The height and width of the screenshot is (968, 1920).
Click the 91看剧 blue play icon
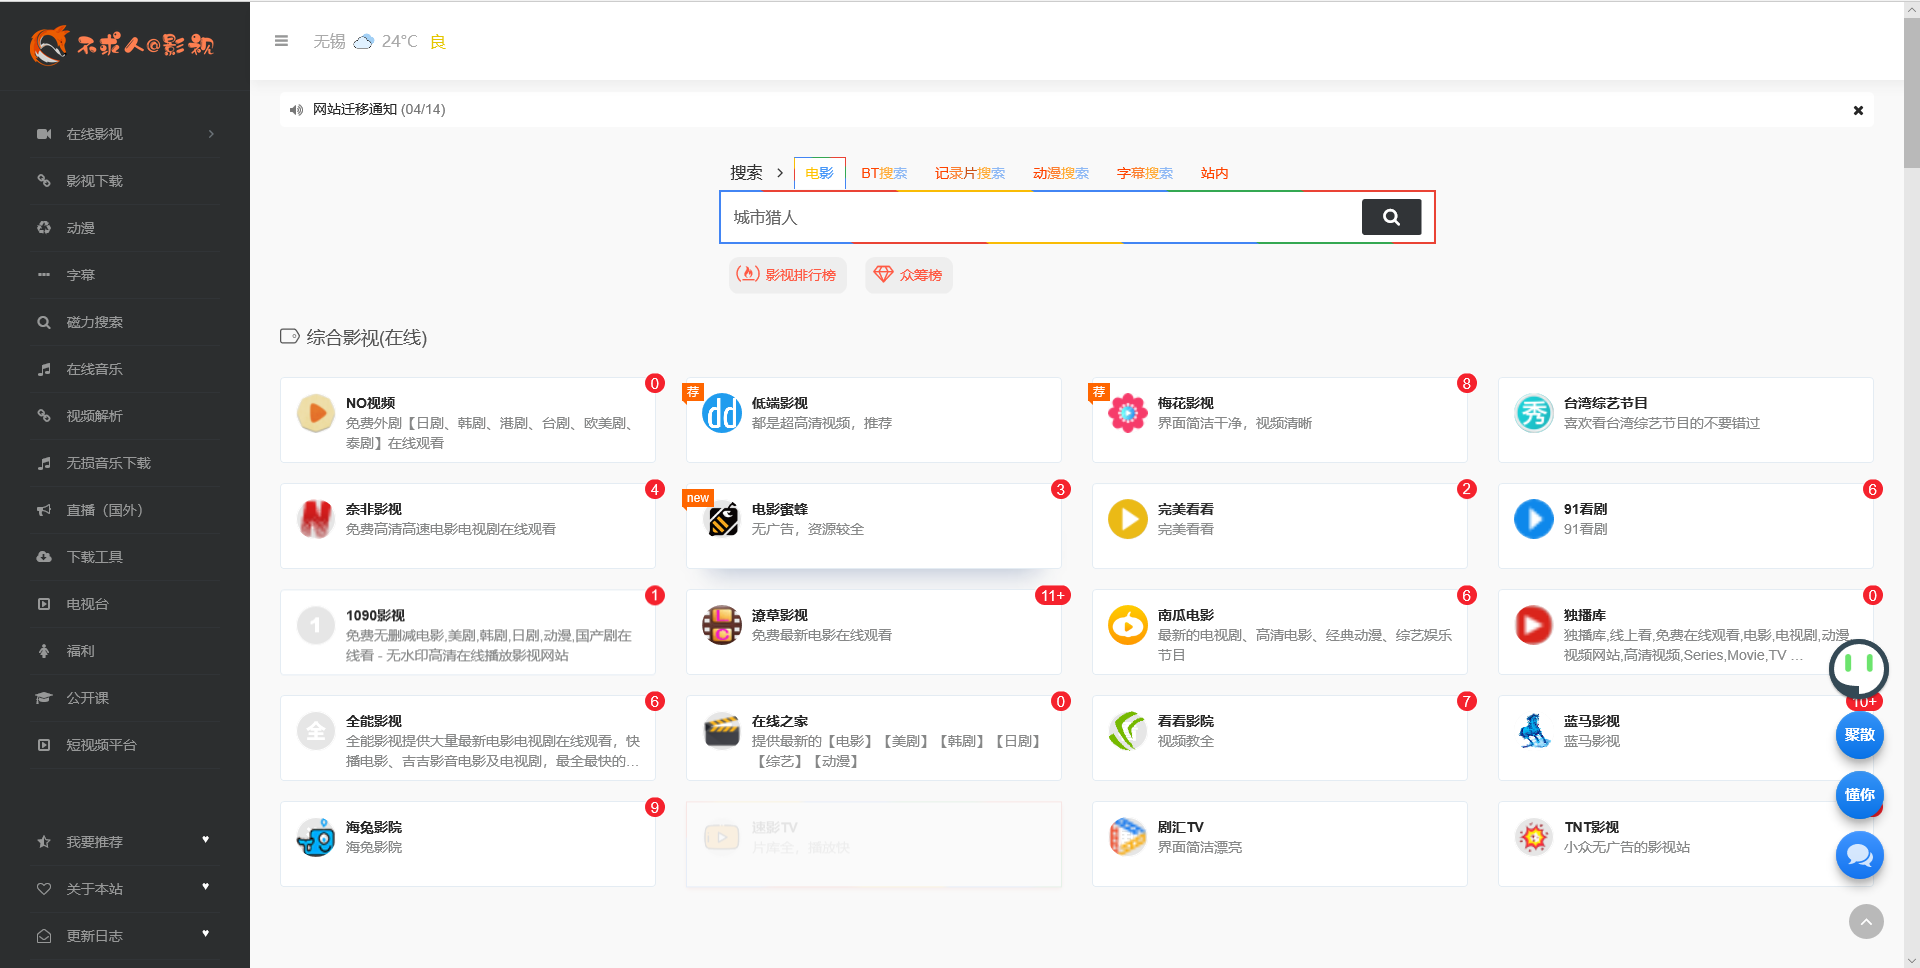coord(1534,519)
